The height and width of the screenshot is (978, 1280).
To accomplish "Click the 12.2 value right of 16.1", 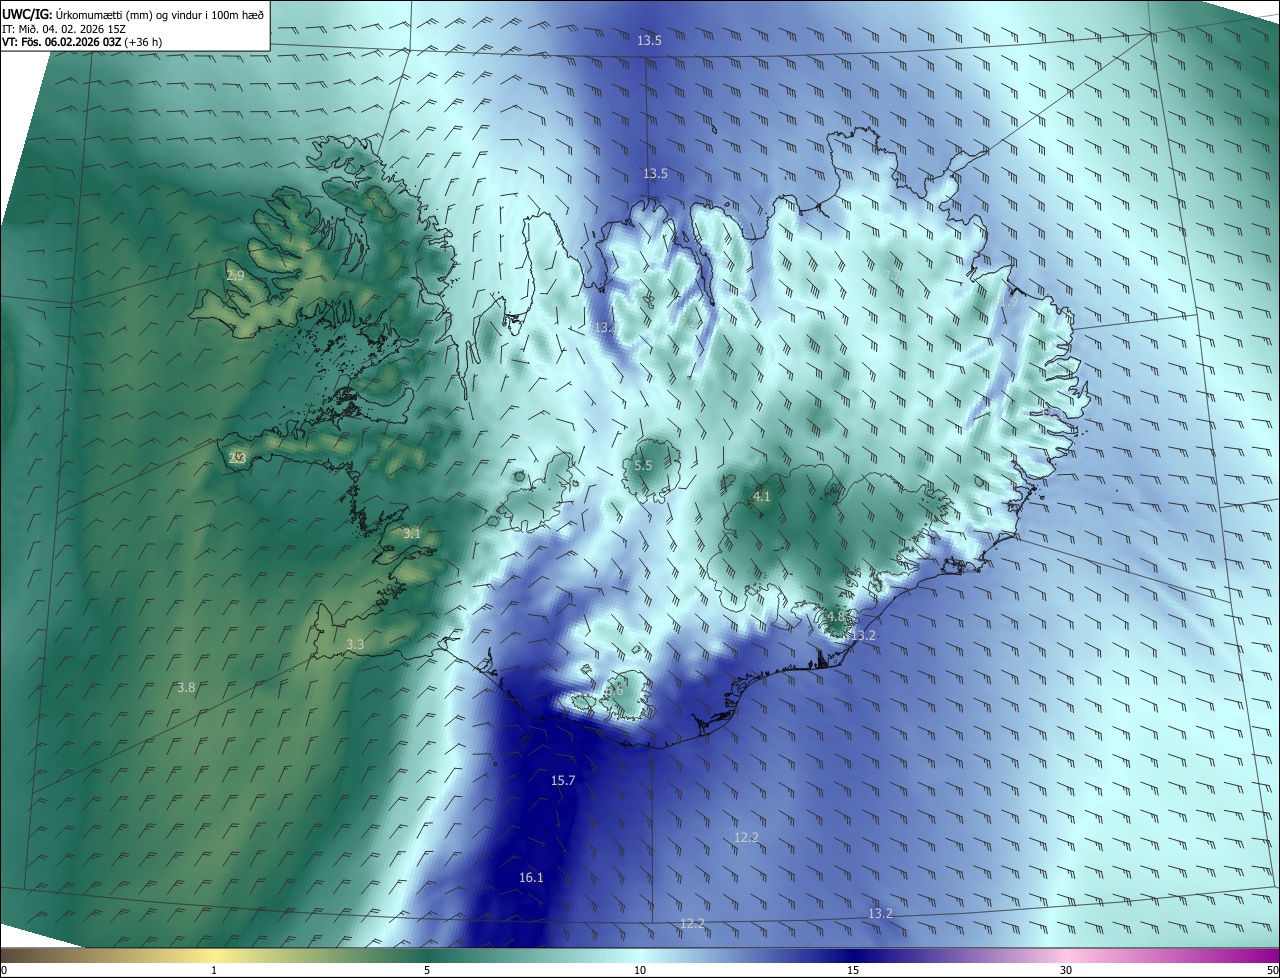I will [x=692, y=923].
